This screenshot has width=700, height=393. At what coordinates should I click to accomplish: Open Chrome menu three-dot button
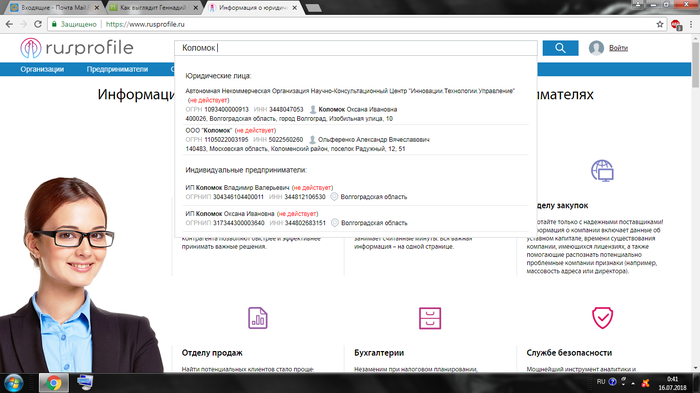pyautogui.click(x=691, y=24)
